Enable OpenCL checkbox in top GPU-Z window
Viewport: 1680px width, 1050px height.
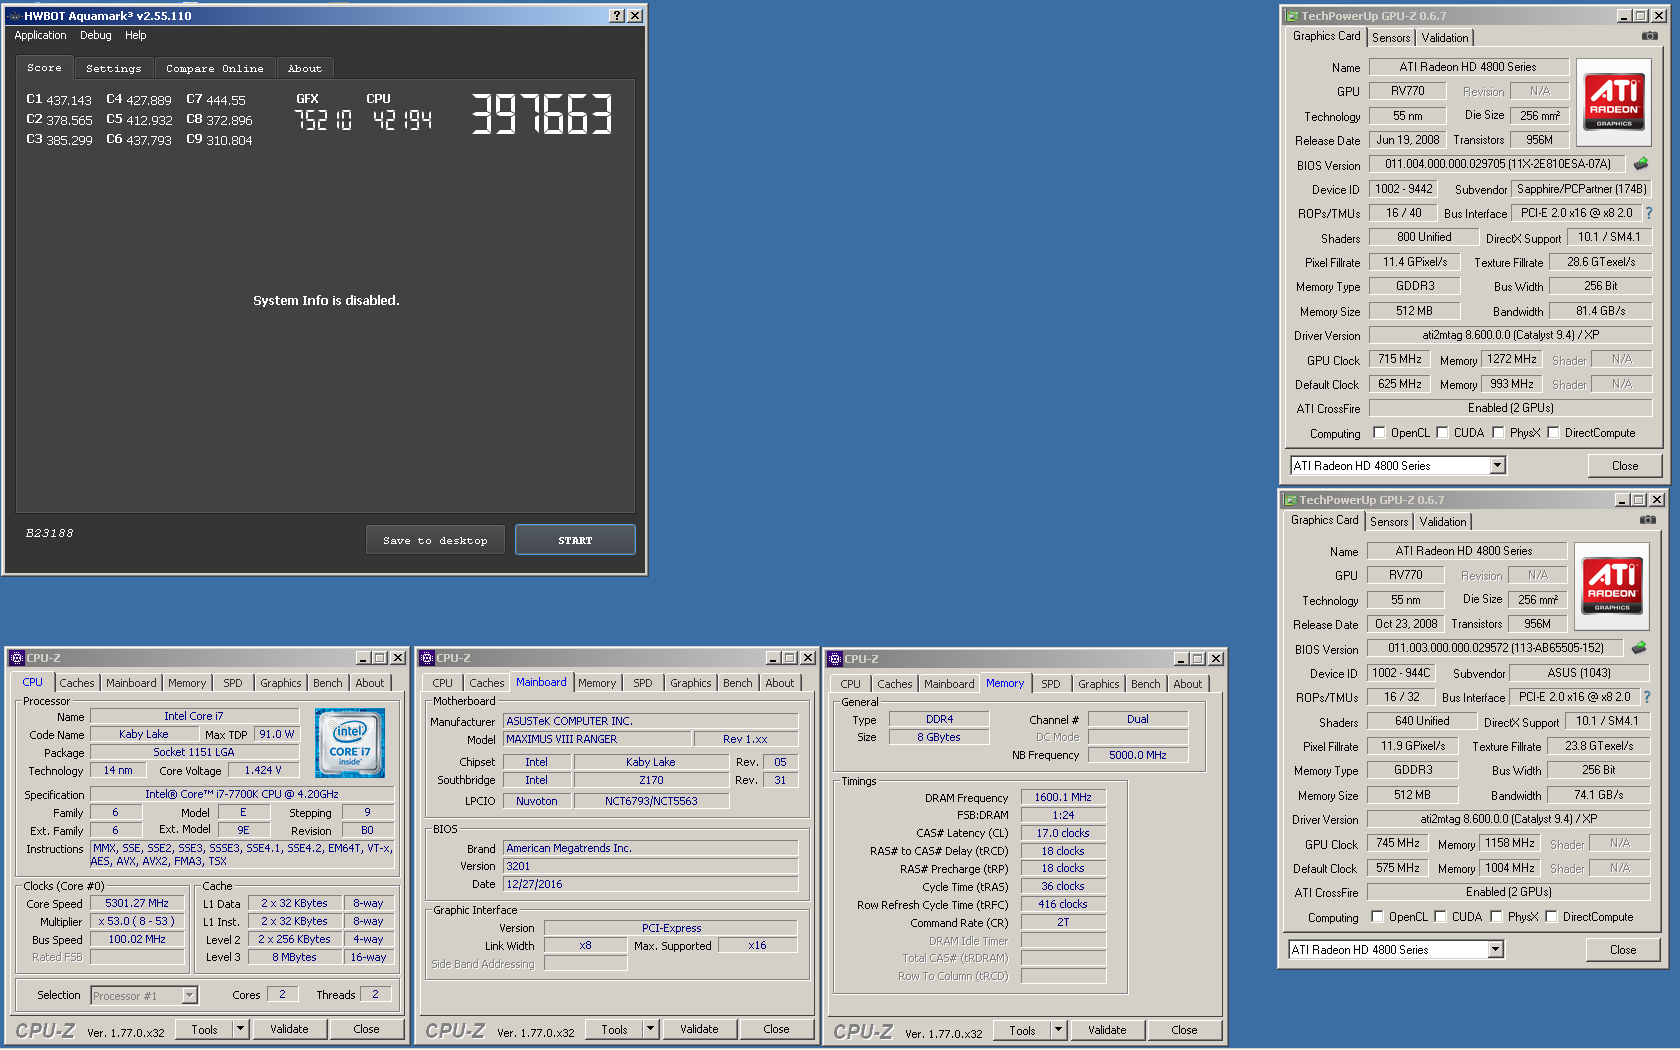point(1380,433)
